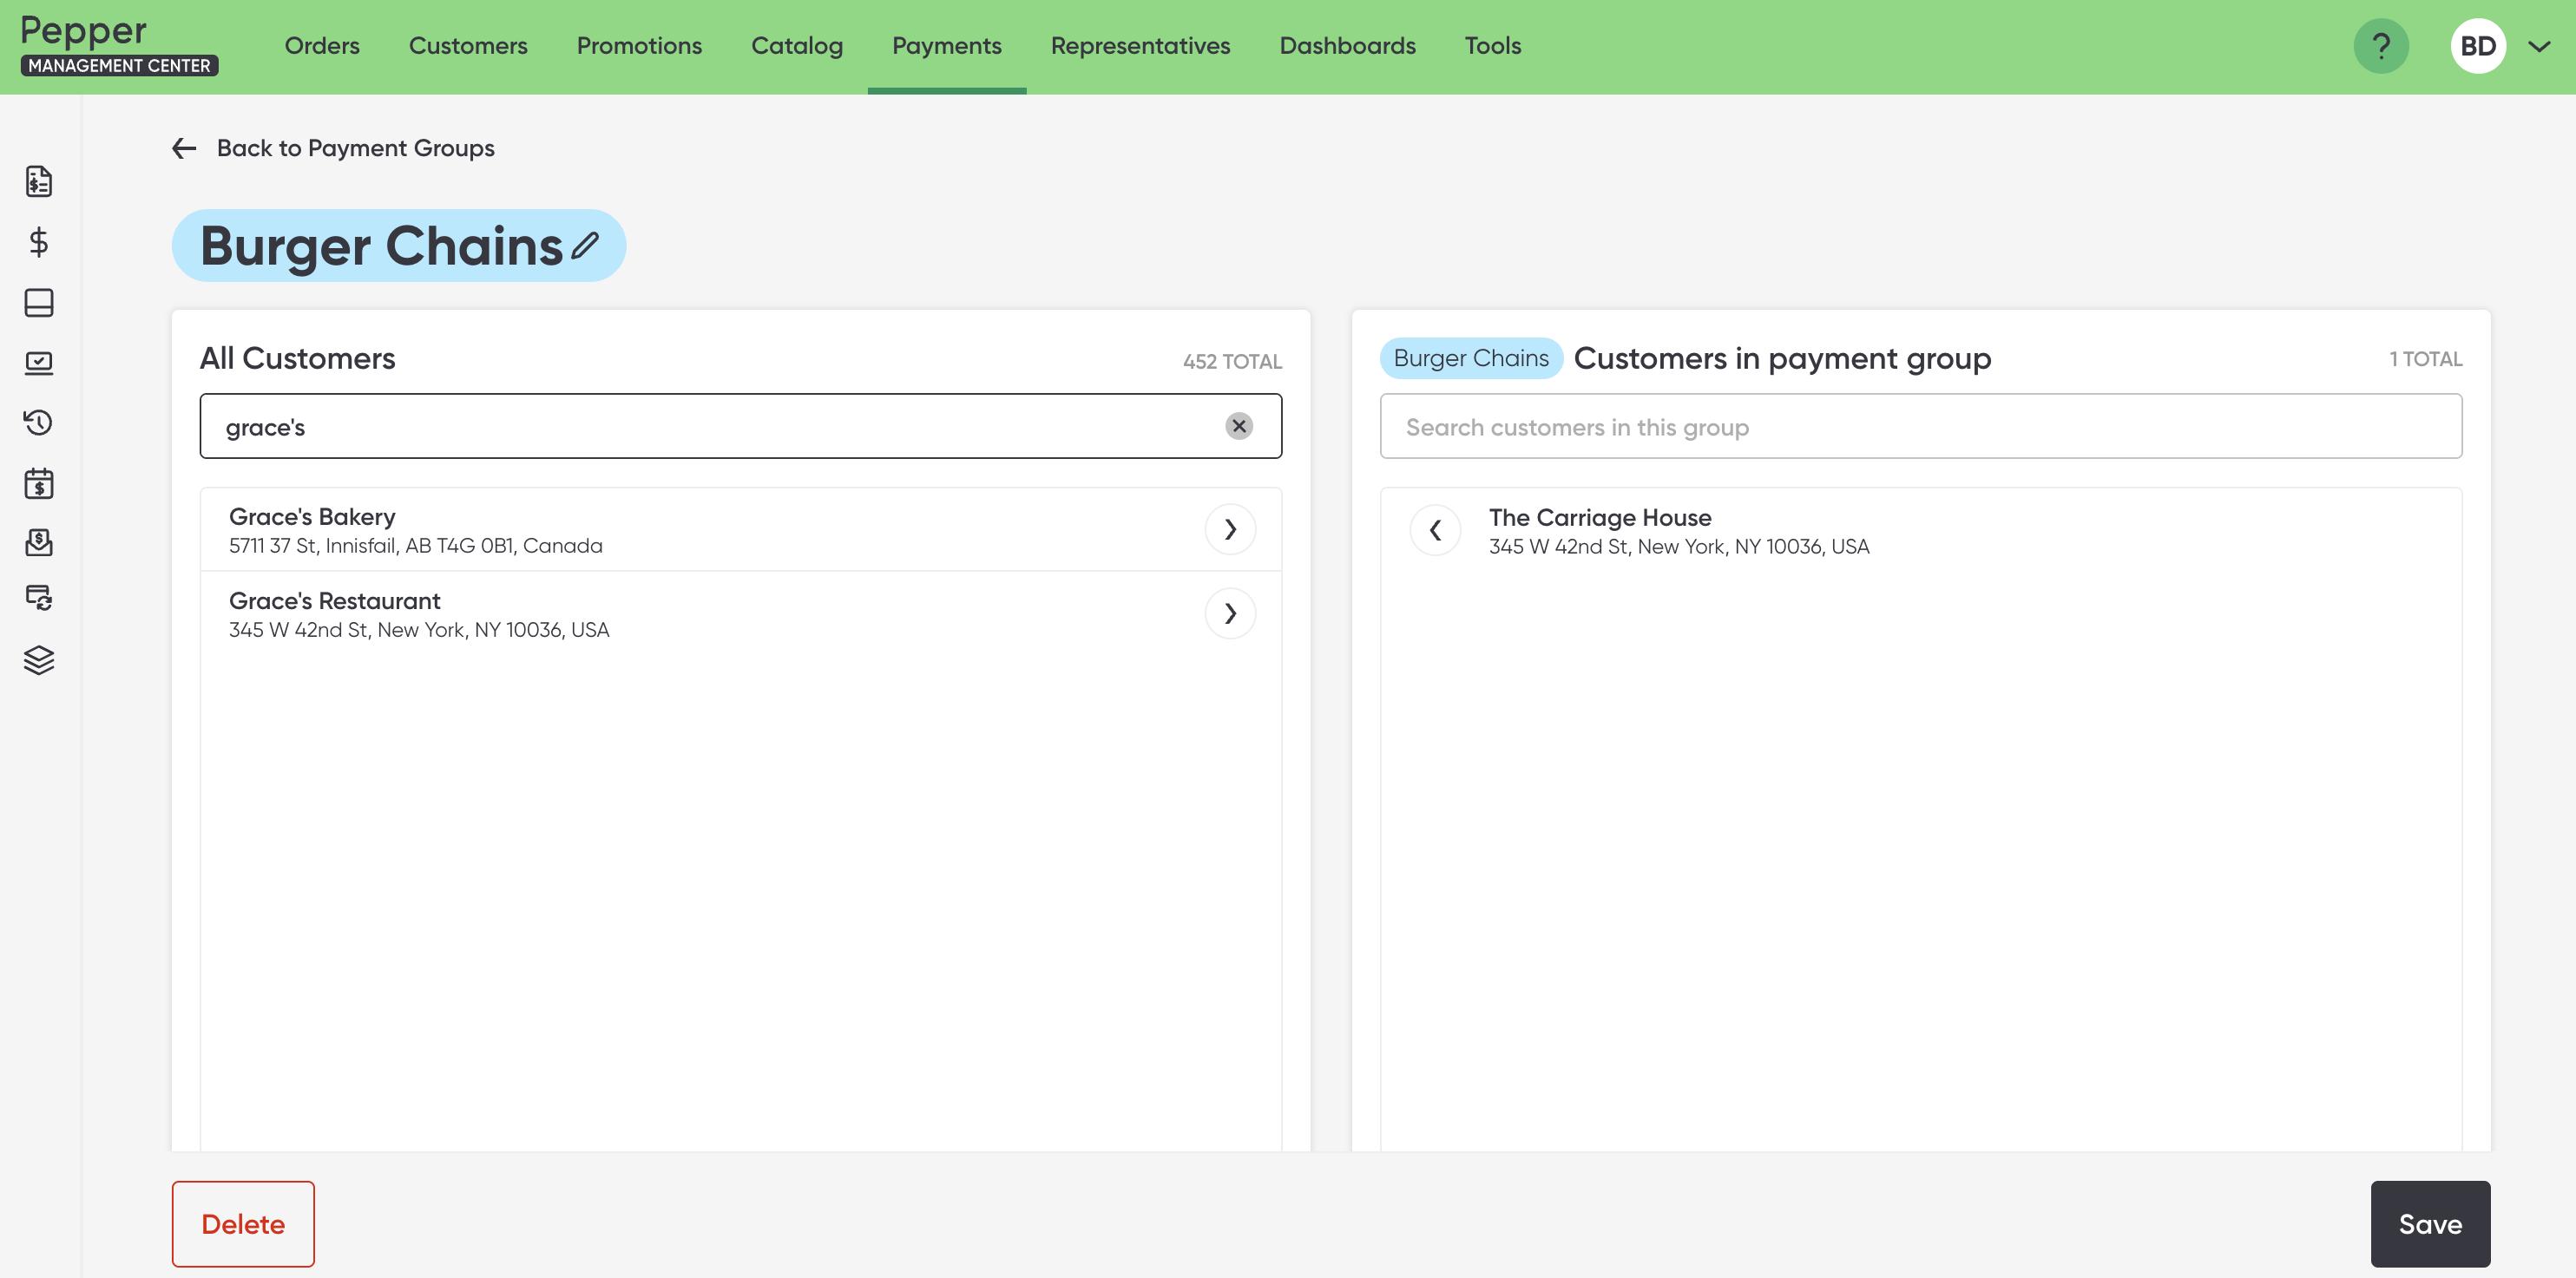Save the payment group changes

point(2429,1223)
